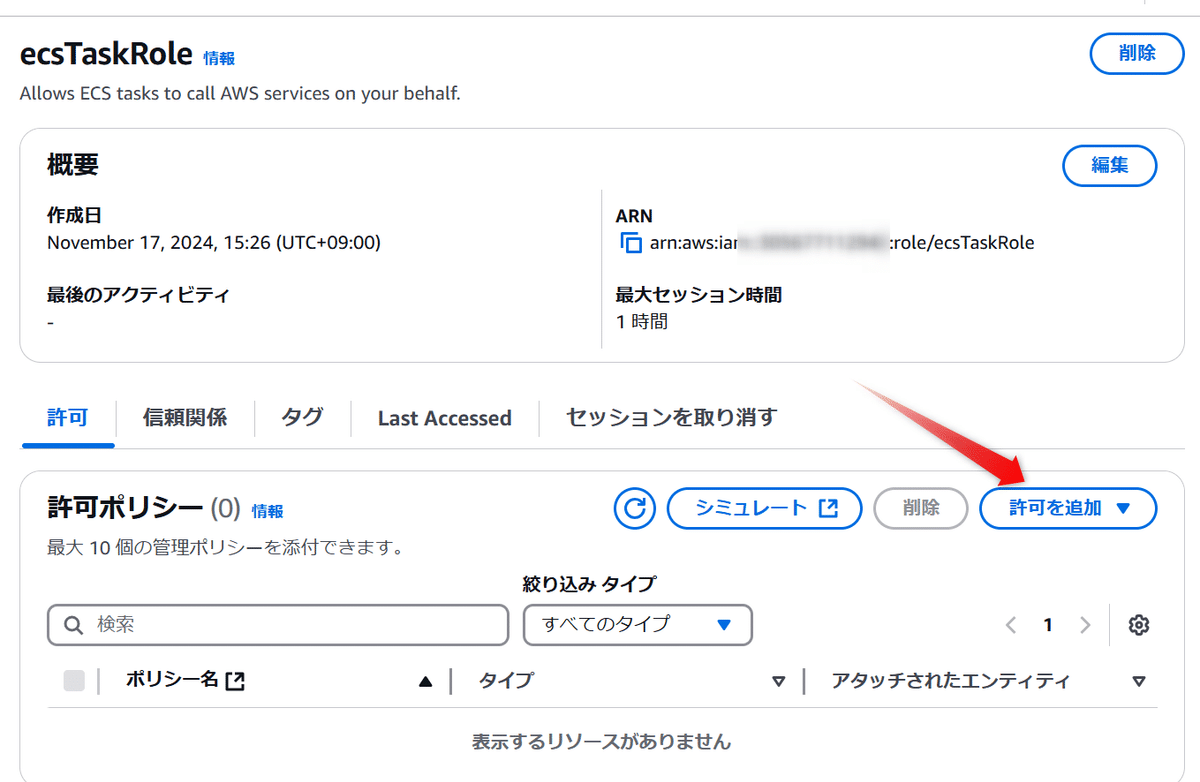1200x782 pixels.
Task: Click the external link icon beside シミュレート
Action: point(831,508)
